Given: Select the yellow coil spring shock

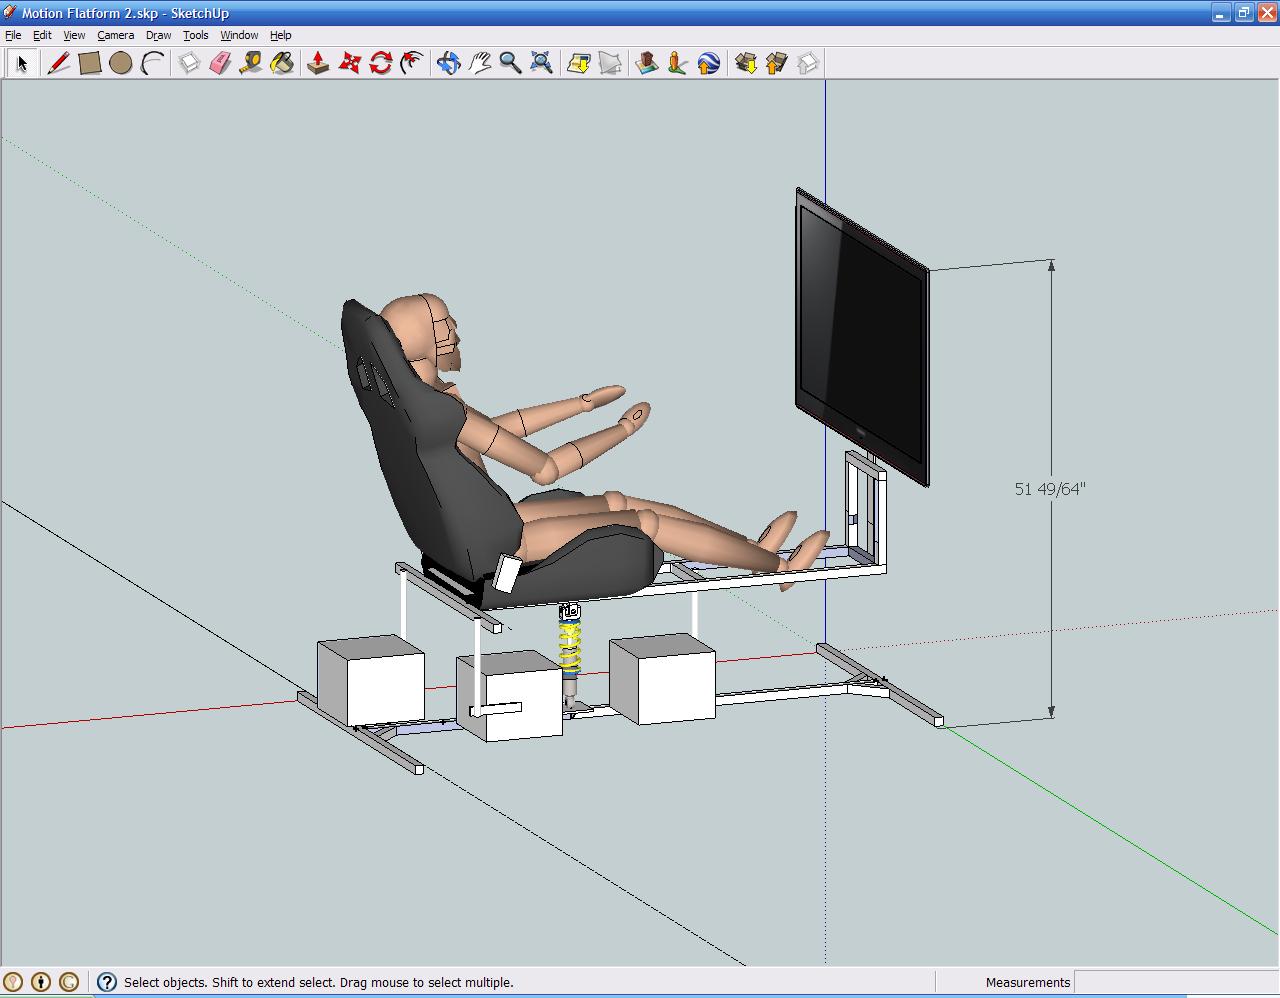Looking at the screenshot, I should point(570,649).
